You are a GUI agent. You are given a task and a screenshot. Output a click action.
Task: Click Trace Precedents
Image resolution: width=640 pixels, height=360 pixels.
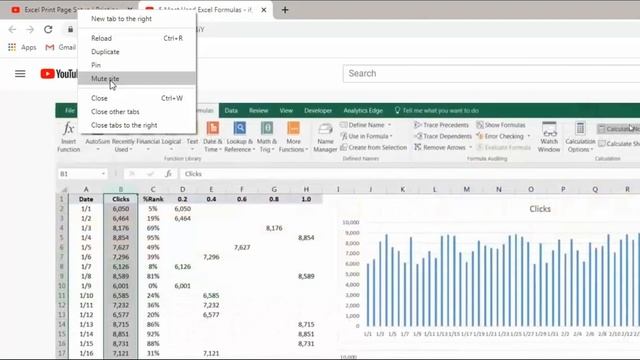tap(441, 125)
